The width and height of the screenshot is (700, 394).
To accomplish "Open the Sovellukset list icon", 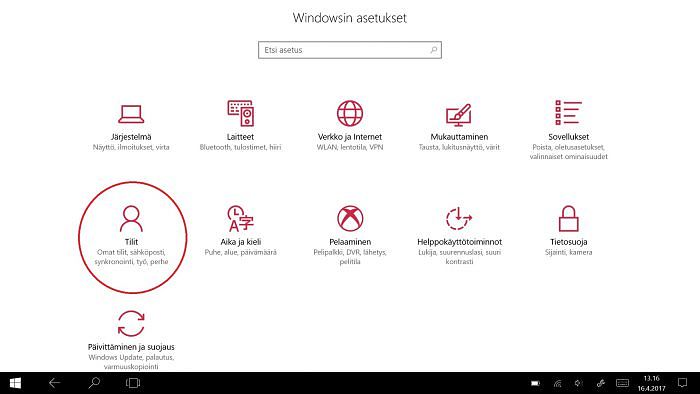I will point(568,112).
